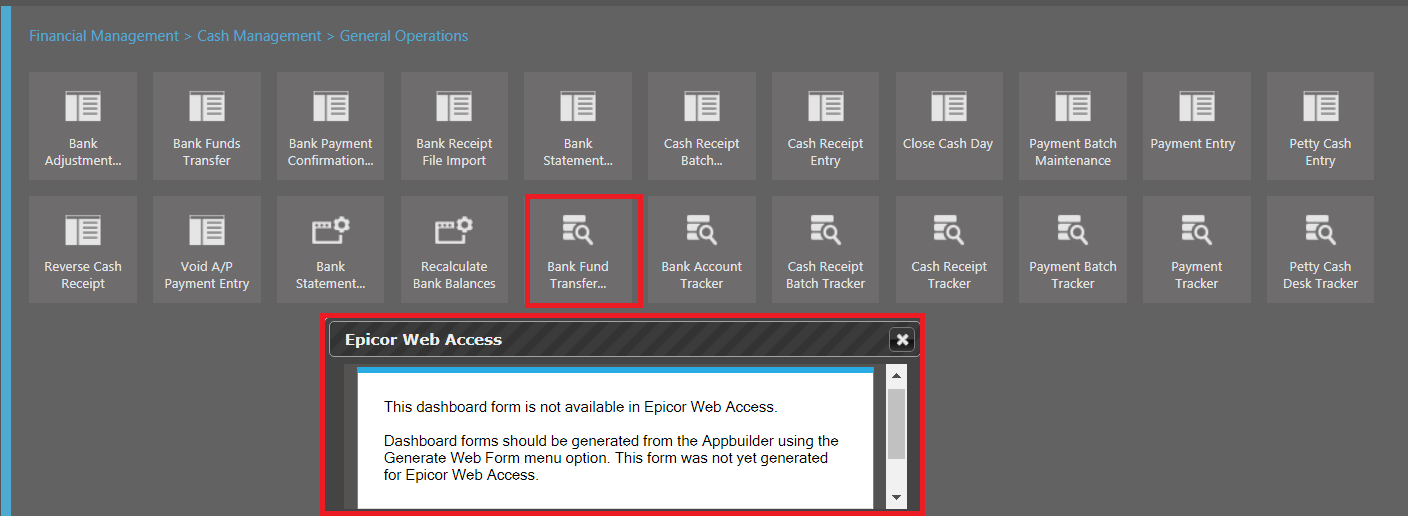This screenshot has width=1408, height=520.
Task: Open the Close Cash Day tile
Action: pos(949,126)
